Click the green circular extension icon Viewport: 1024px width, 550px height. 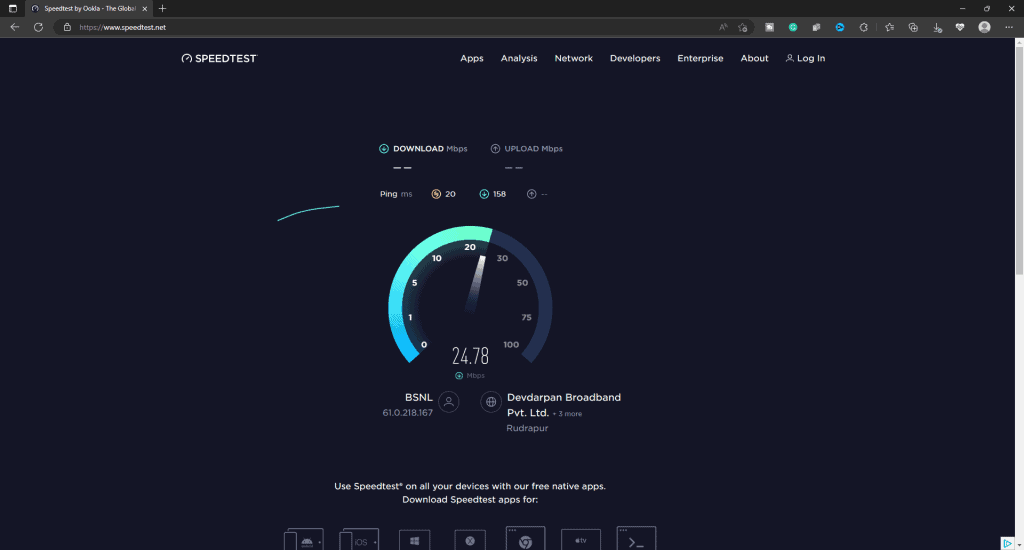pos(793,27)
